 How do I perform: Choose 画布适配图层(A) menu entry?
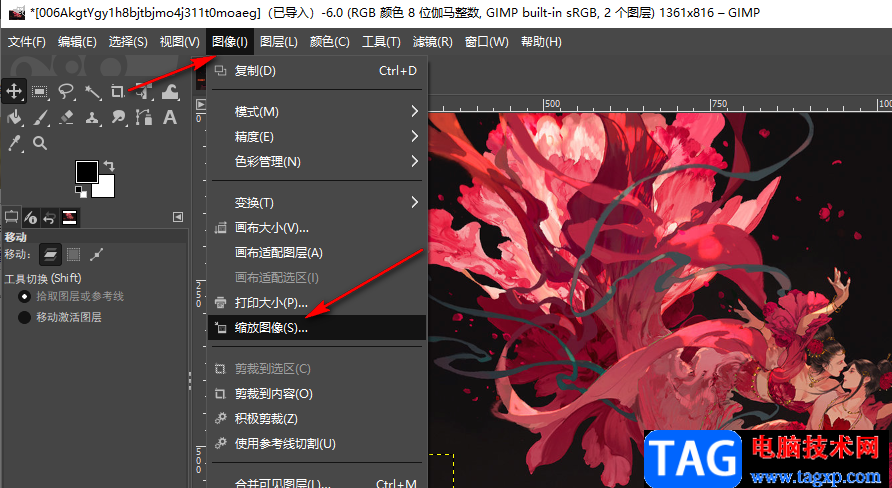pyautogui.click(x=317, y=253)
